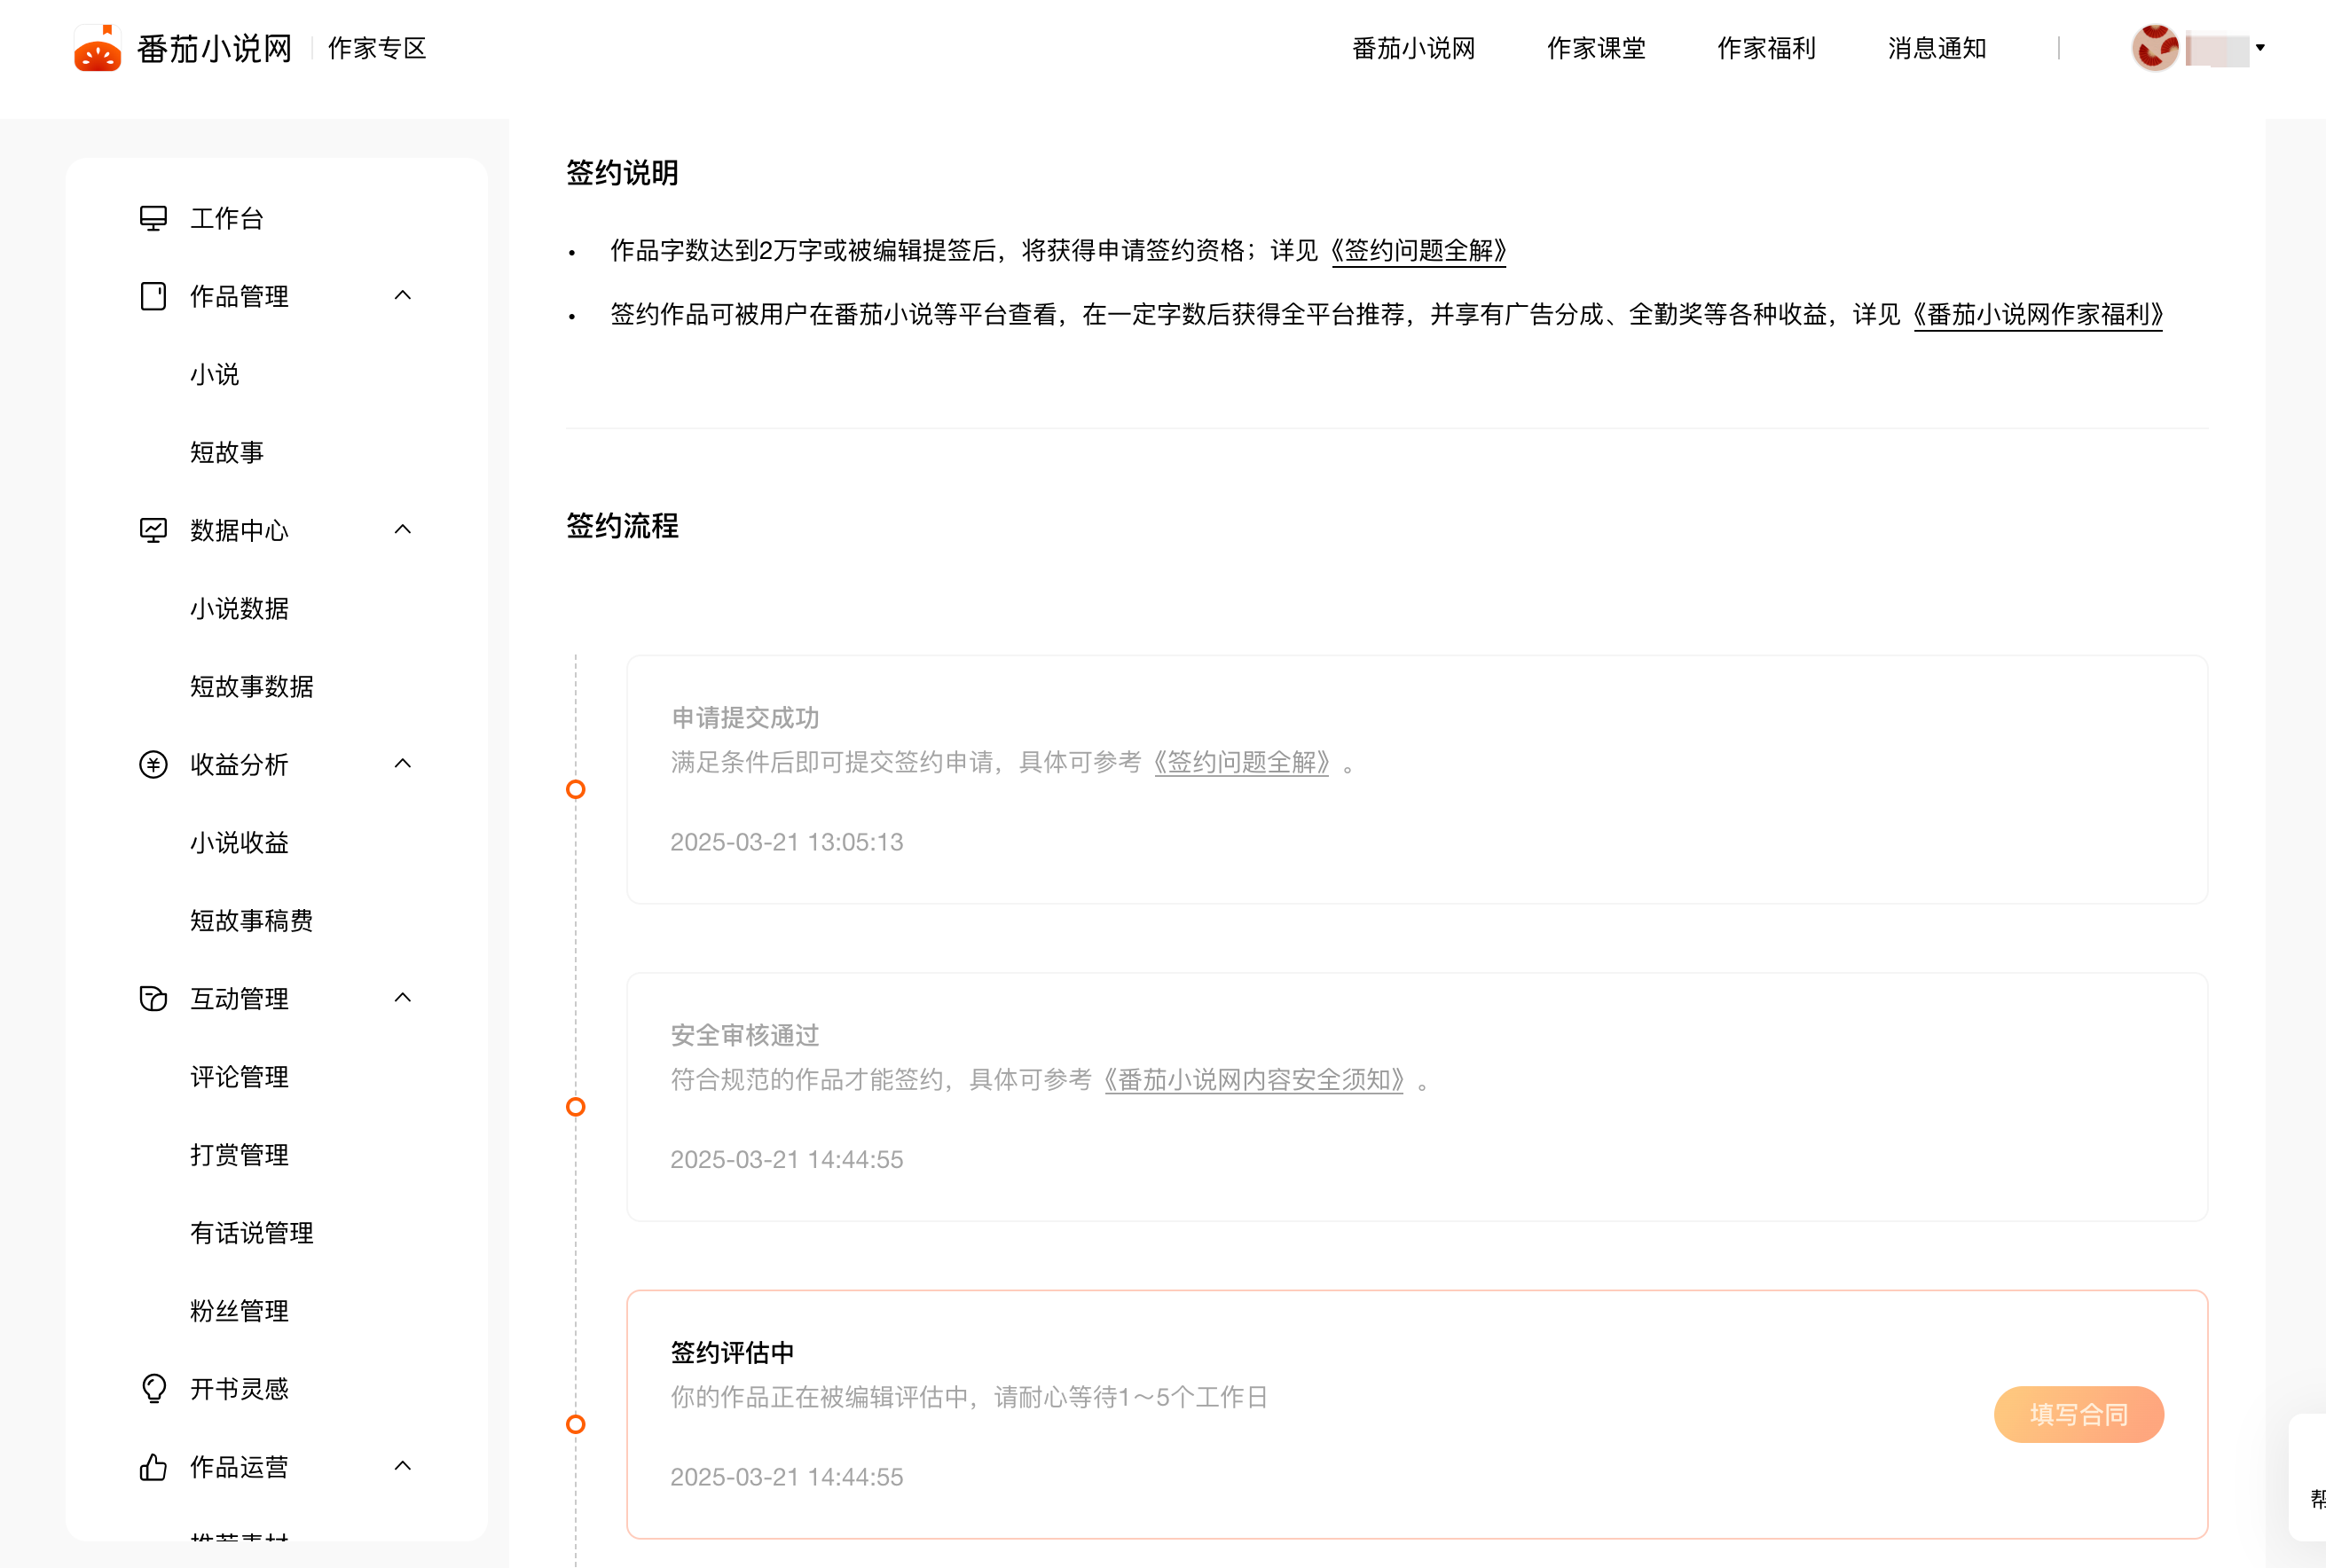Collapse the 收益分析 section chevron
Screen dimensions: 2326x1568
pos(403,763)
